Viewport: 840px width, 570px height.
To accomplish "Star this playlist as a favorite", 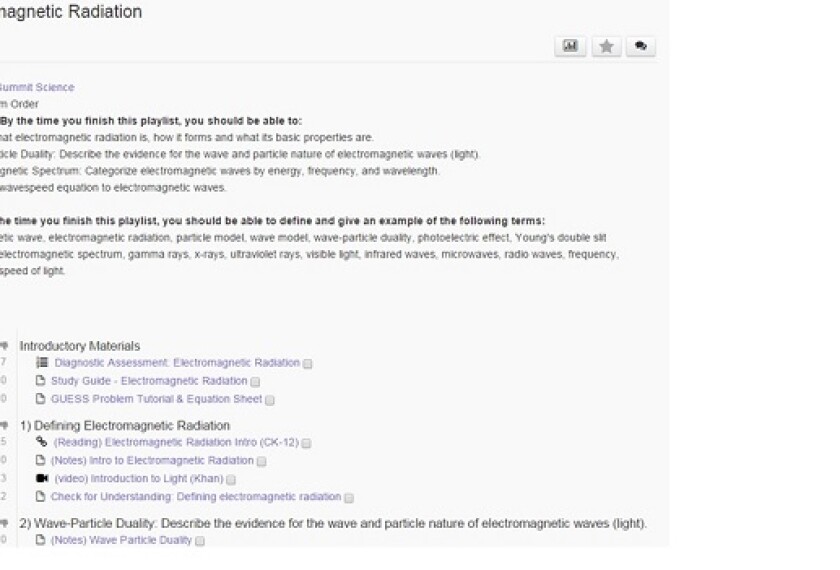I will (606, 46).
